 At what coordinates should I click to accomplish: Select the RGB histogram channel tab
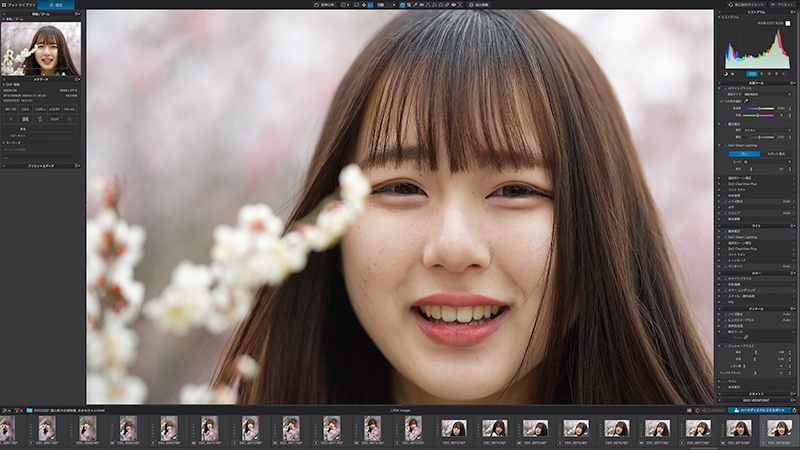pyautogui.click(x=752, y=74)
